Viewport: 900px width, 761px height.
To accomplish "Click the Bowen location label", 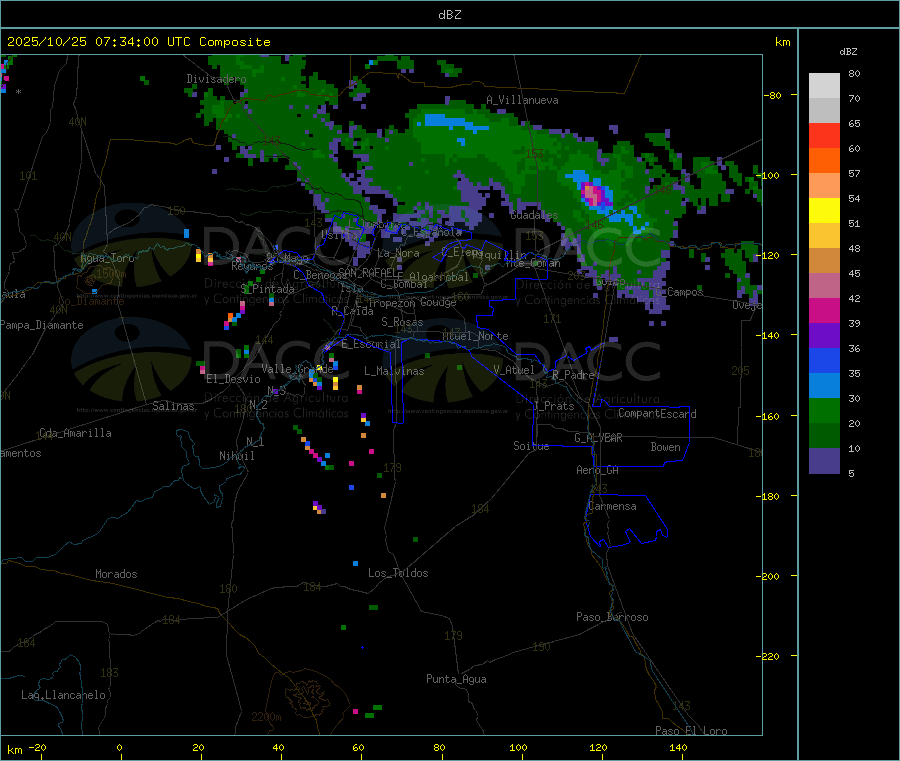I will tap(666, 447).
